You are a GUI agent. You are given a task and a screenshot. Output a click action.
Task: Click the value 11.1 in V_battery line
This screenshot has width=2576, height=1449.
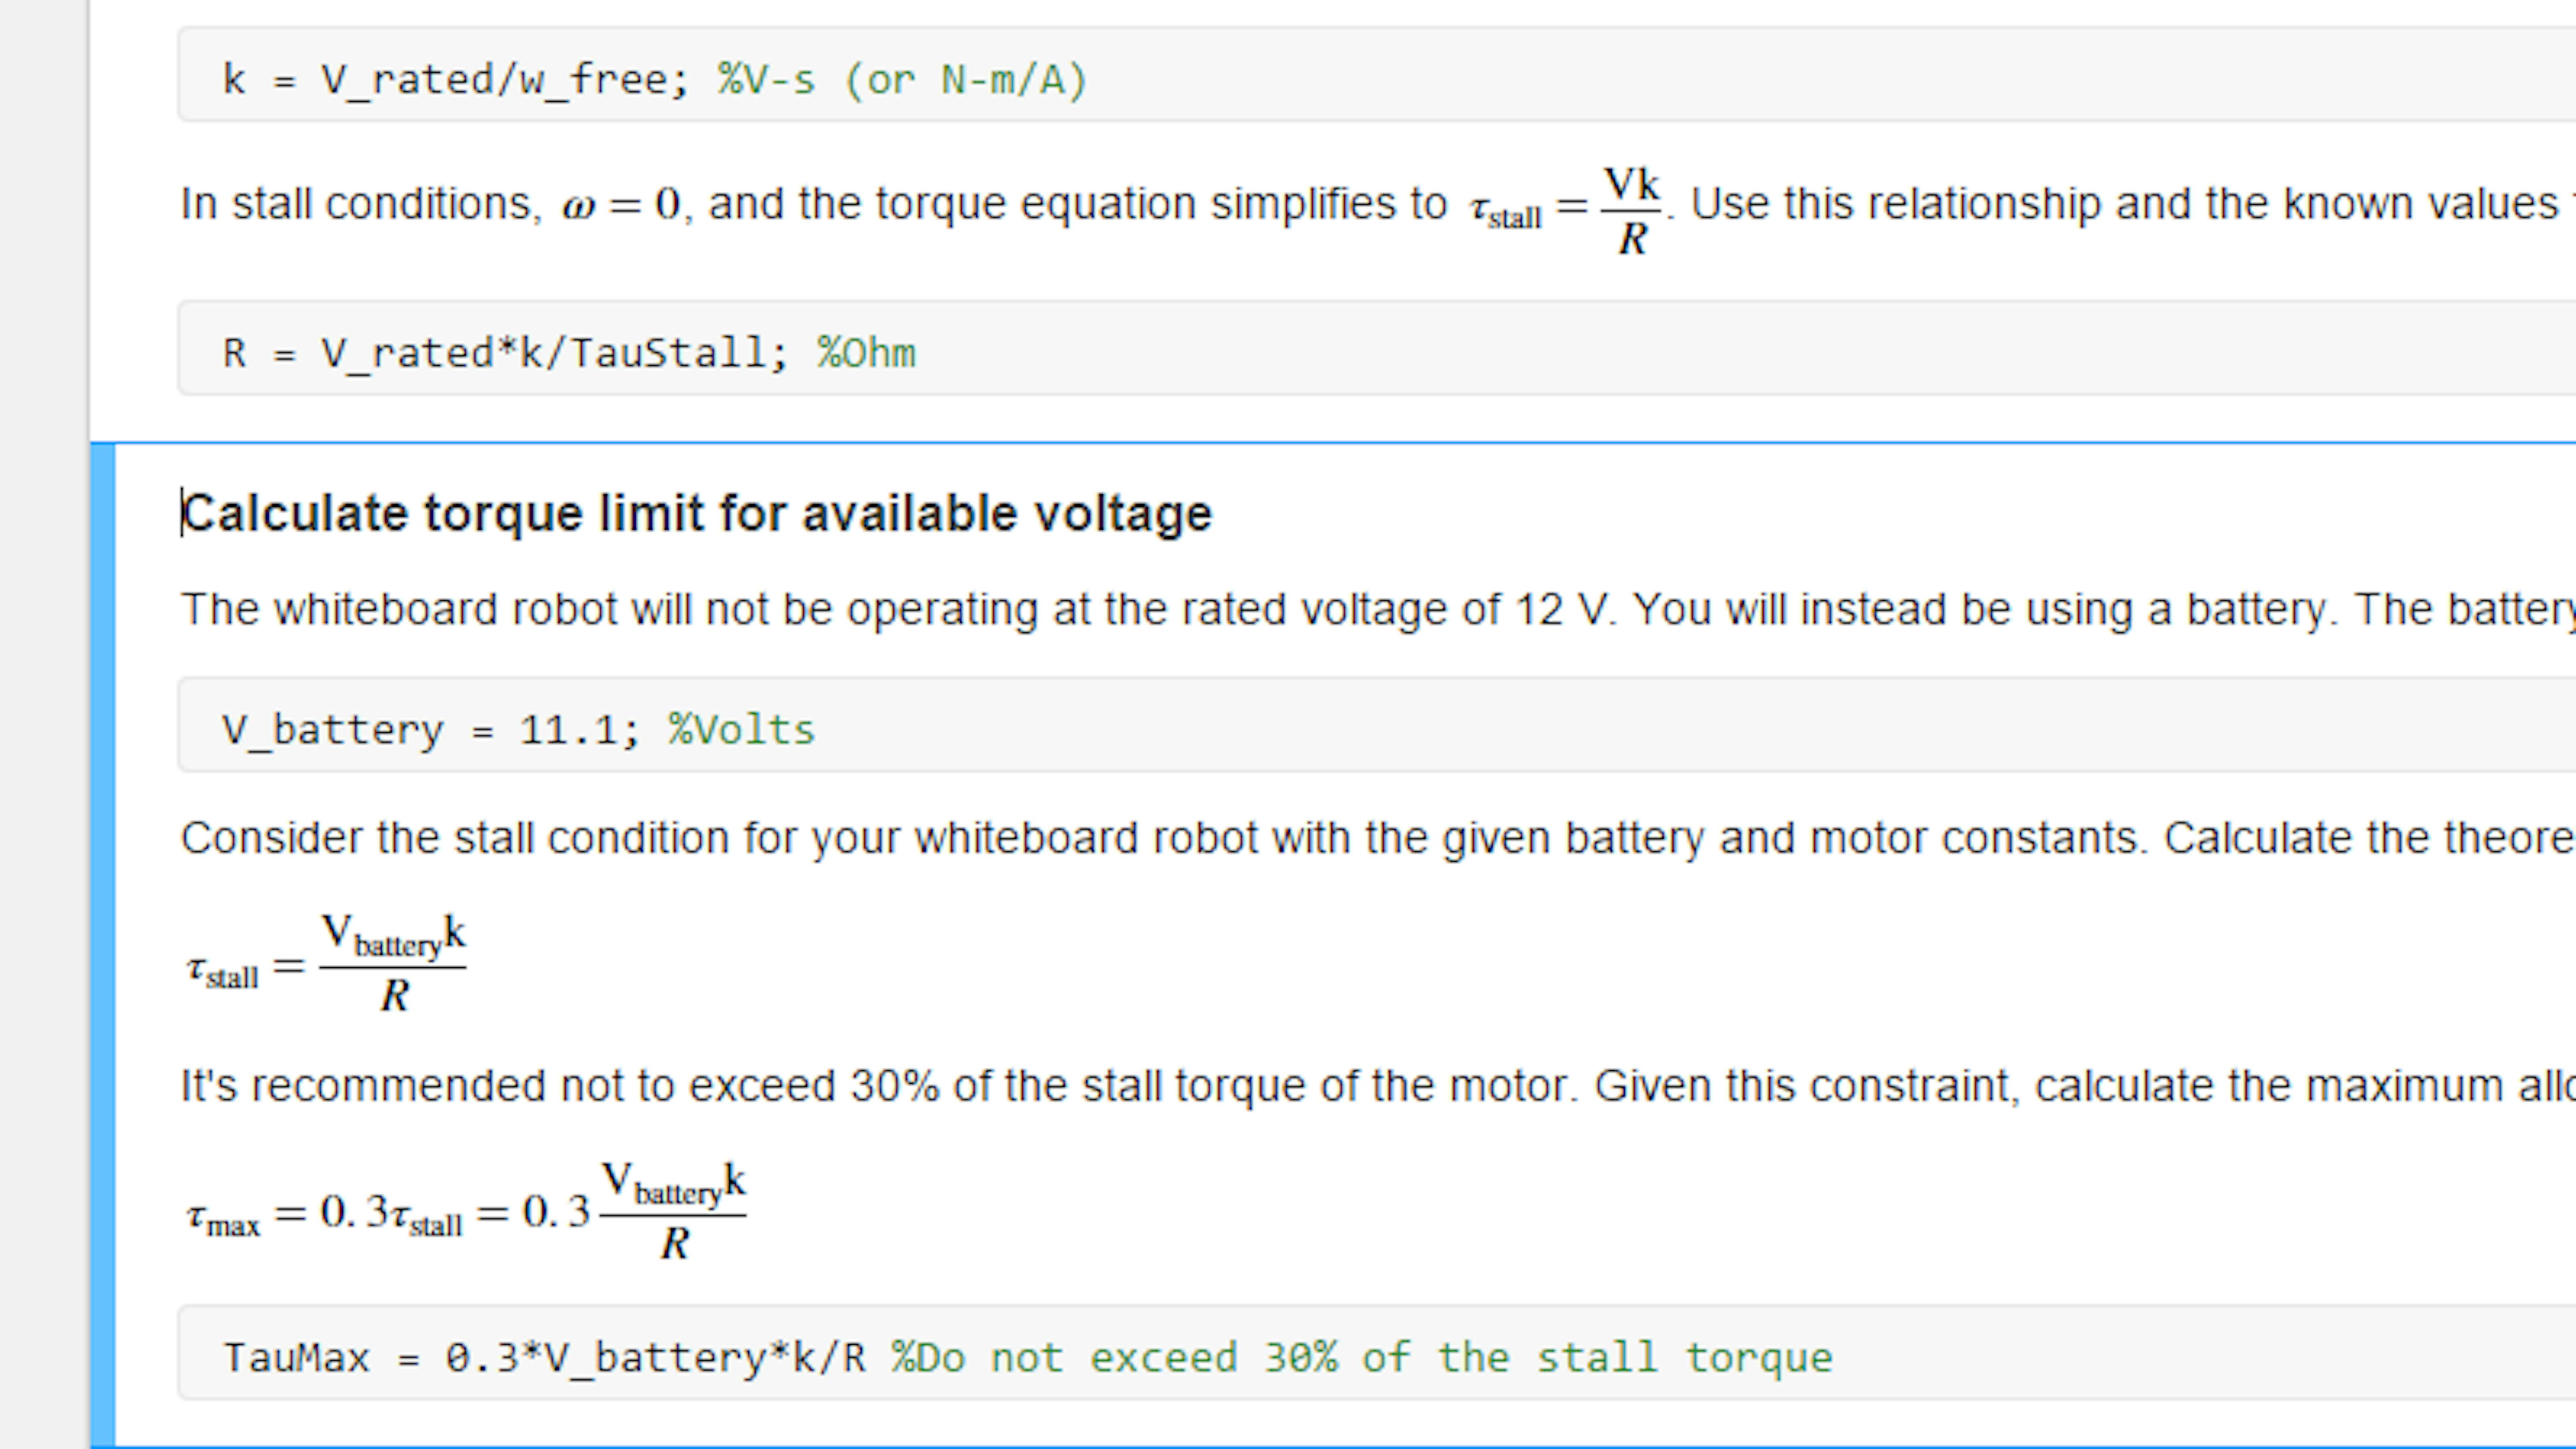pos(568,730)
